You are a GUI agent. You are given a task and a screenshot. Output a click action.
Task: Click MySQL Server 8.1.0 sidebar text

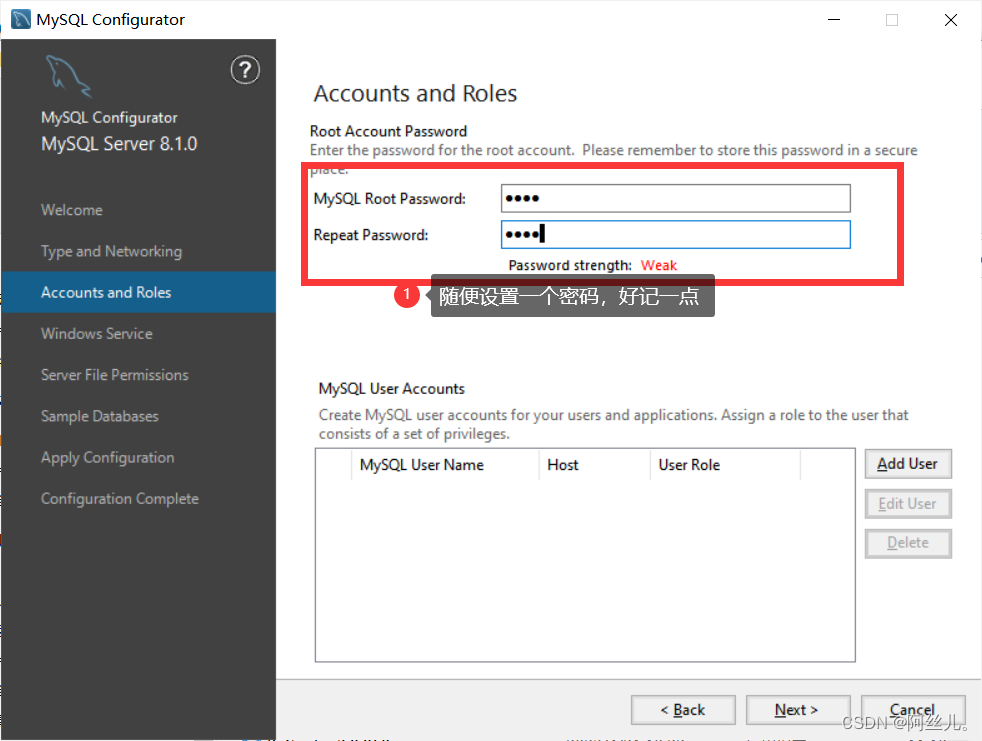coord(119,143)
